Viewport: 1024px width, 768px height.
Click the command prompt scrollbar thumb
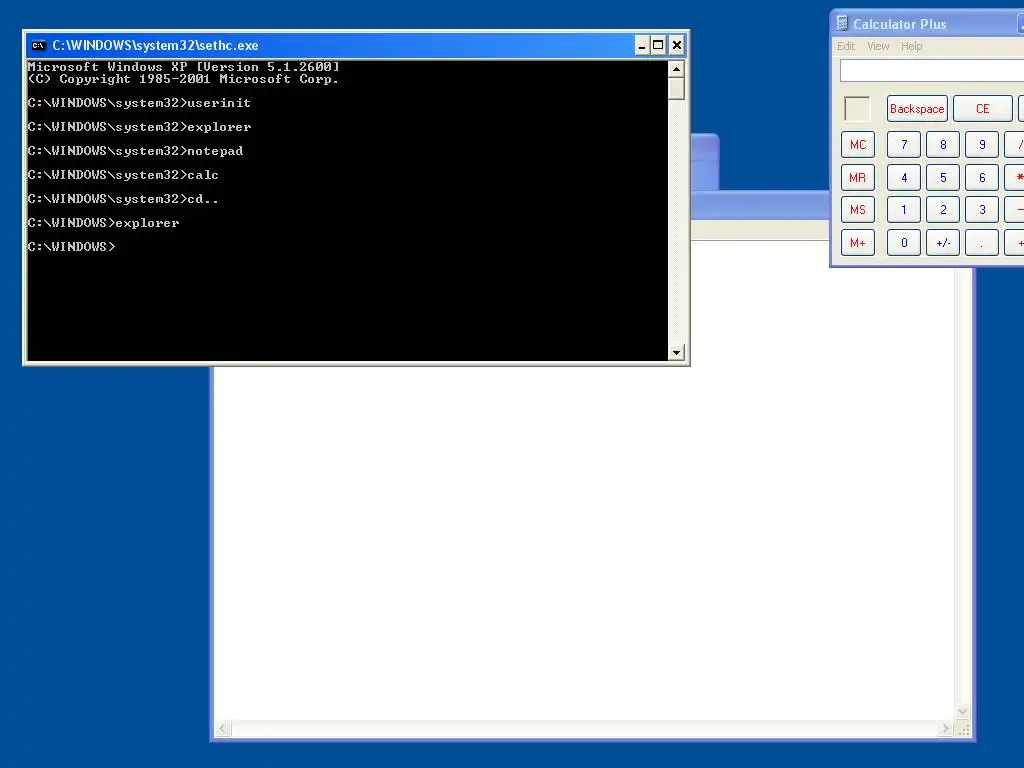tap(676, 88)
